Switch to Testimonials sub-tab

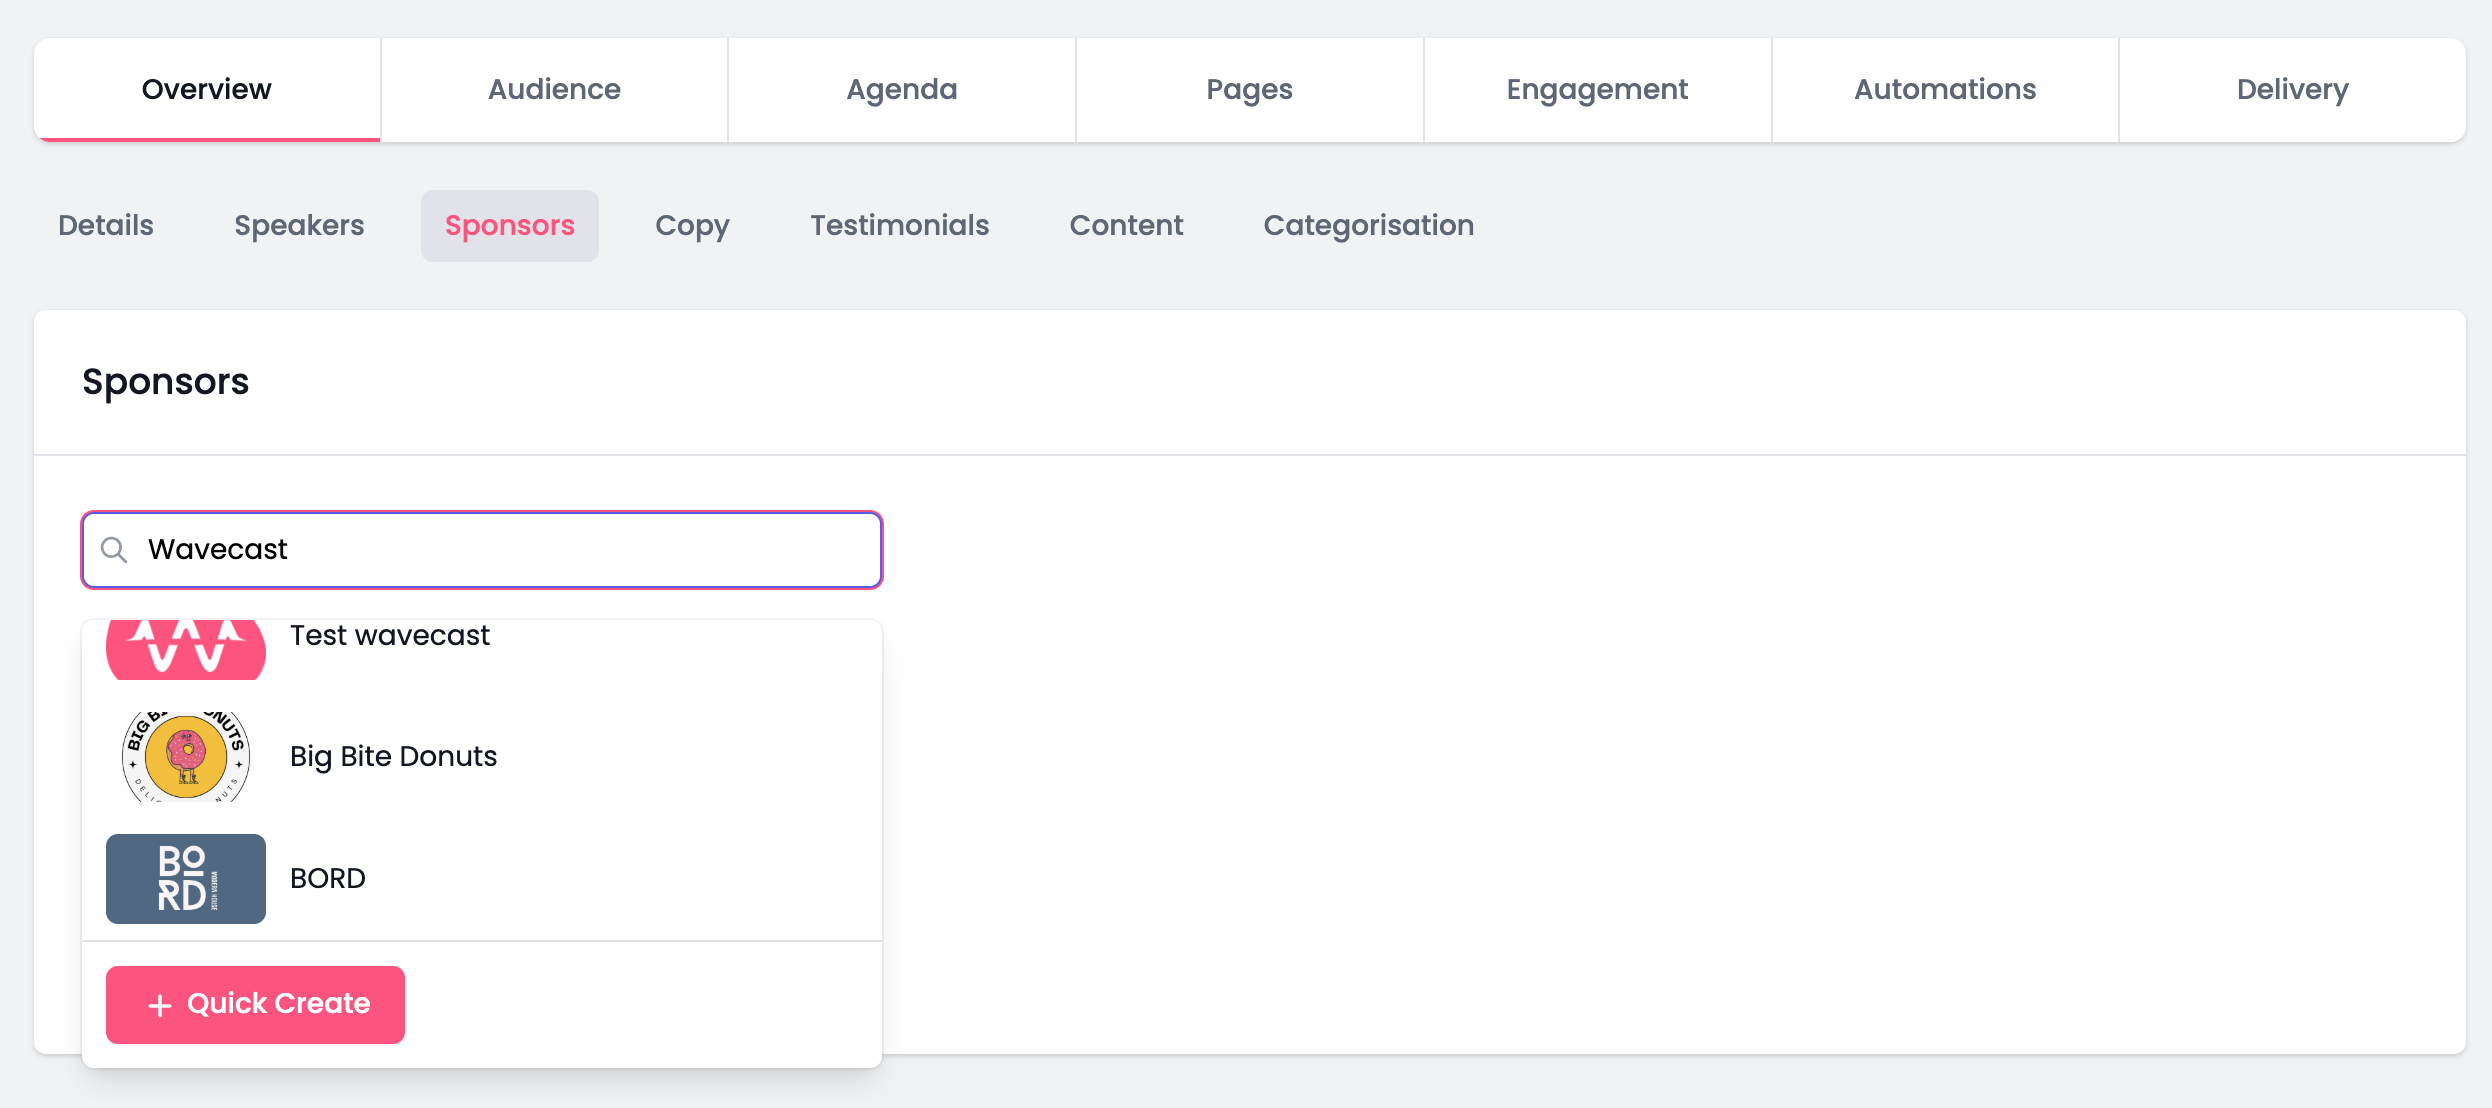[899, 226]
